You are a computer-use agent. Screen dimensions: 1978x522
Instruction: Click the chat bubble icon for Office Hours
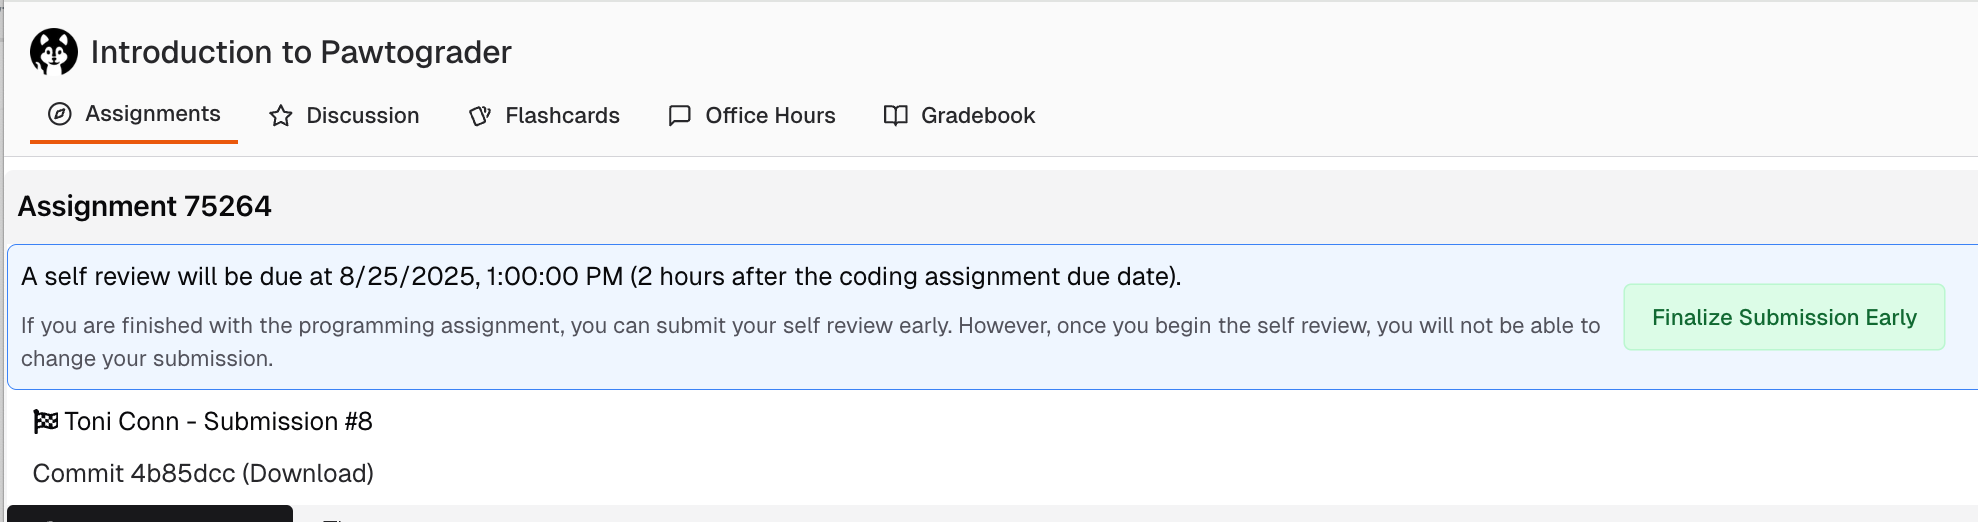[x=680, y=116]
